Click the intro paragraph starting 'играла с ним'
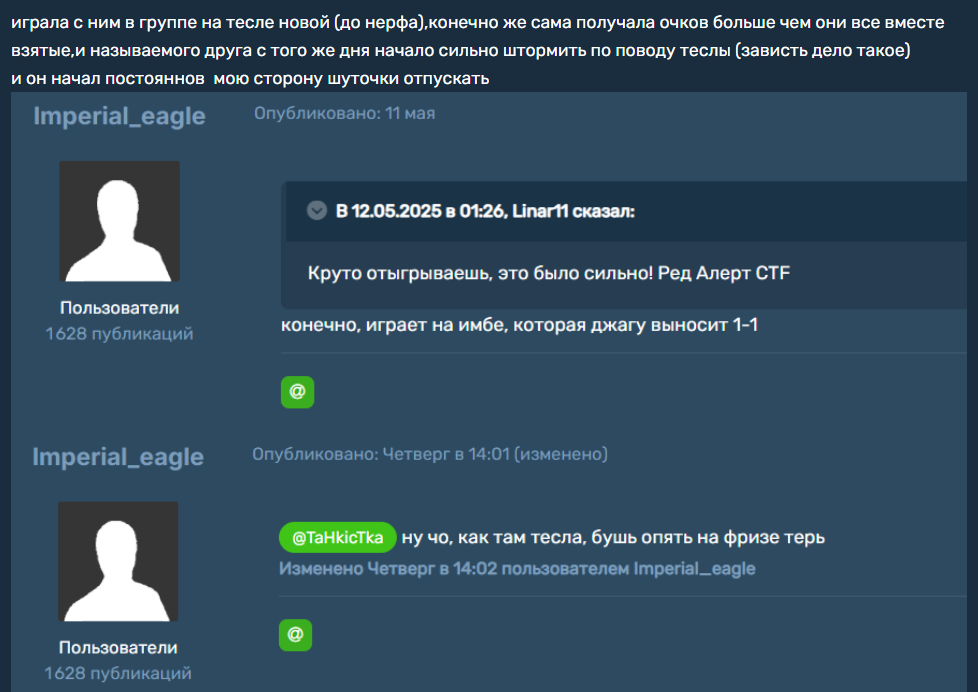The height and width of the screenshot is (692, 978). (x=478, y=51)
